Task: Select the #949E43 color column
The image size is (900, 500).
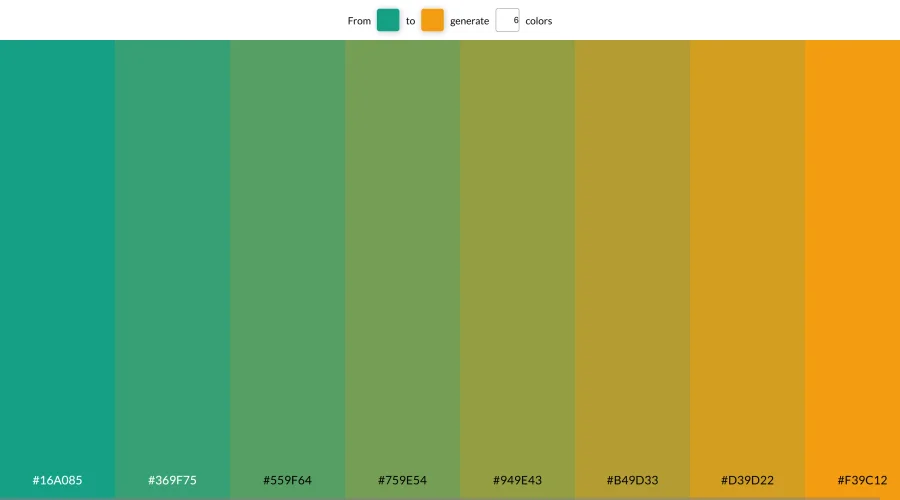Action: (x=517, y=269)
